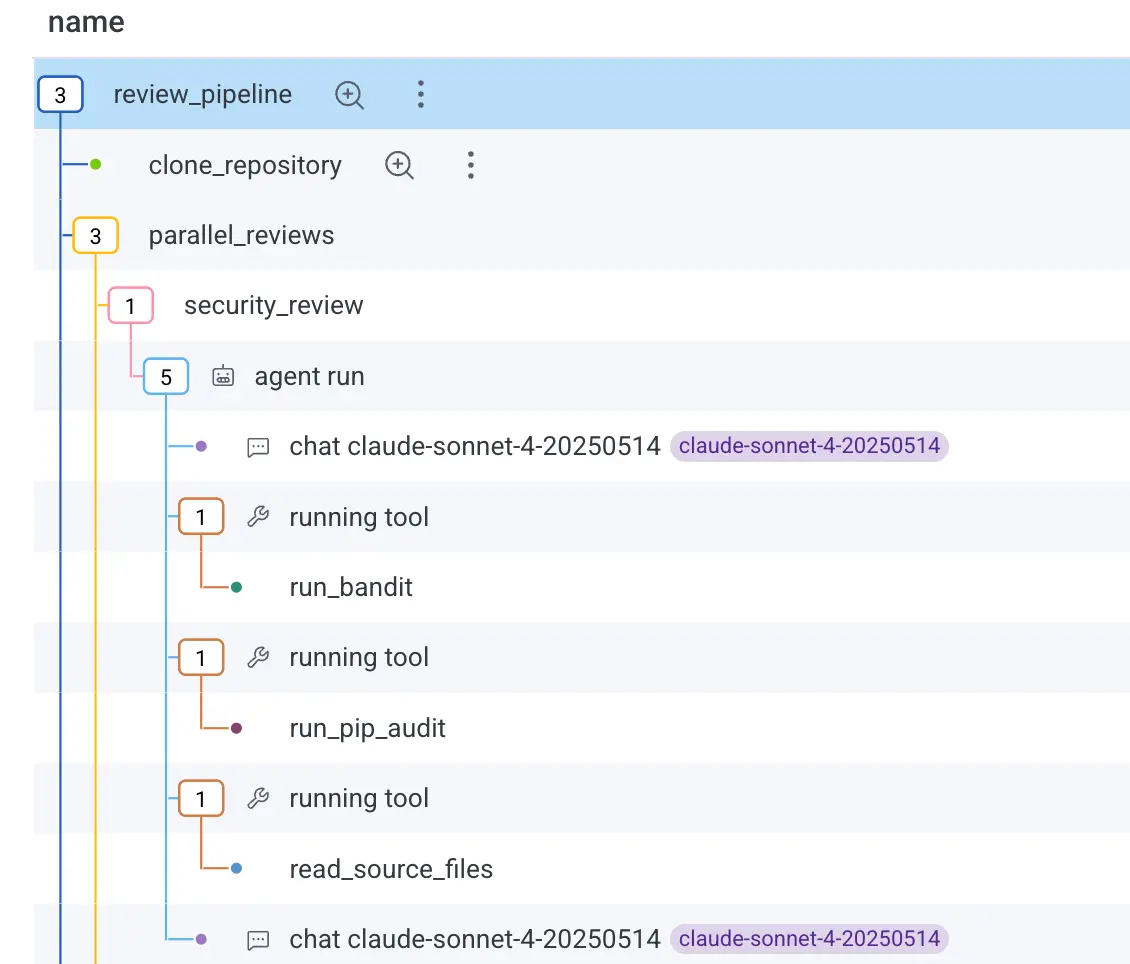Screen dimensions: 1130x964
Task: Click claude-sonnet-4 model tag on first chat
Action: [809, 446]
